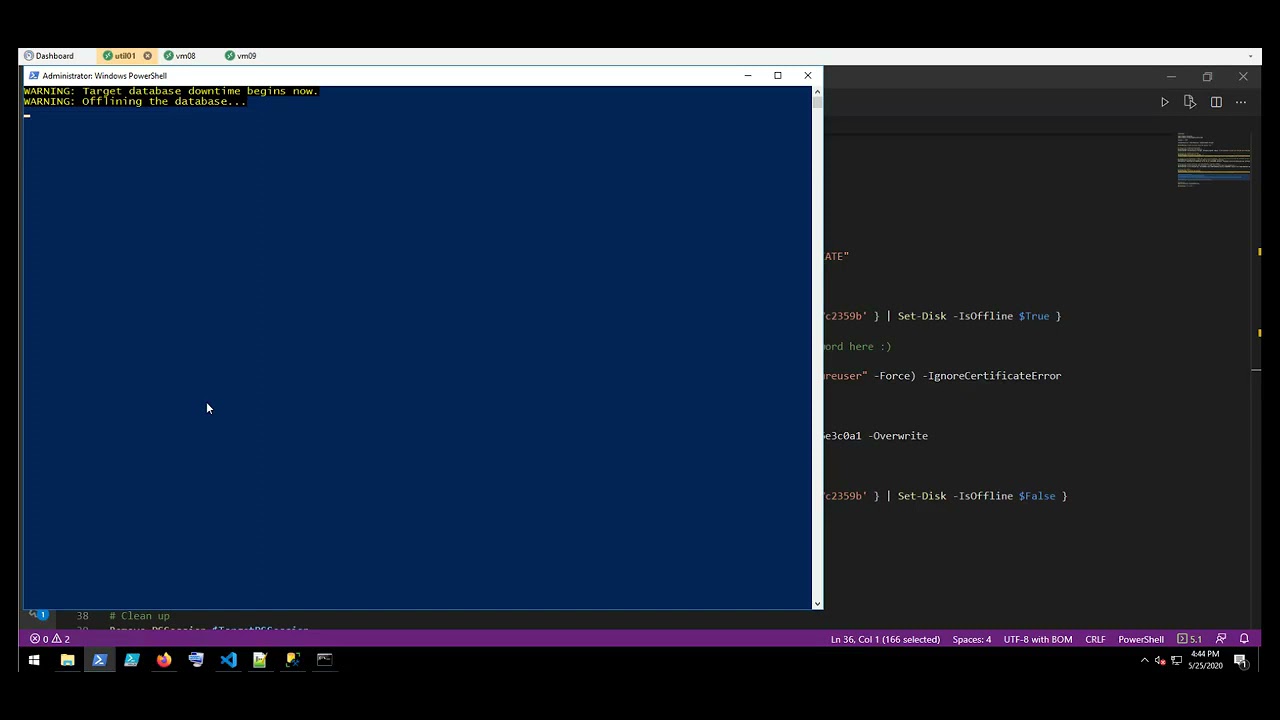The height and width of the screenshot is (720, 1280).
Task: Run the script with VS Code play icon
Action: tap(1164, 102)
